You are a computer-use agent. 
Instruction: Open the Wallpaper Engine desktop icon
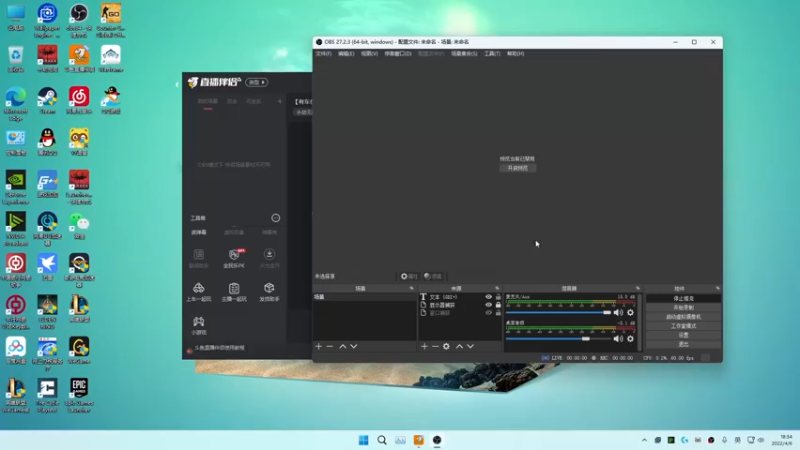click(x=47, y=20)
